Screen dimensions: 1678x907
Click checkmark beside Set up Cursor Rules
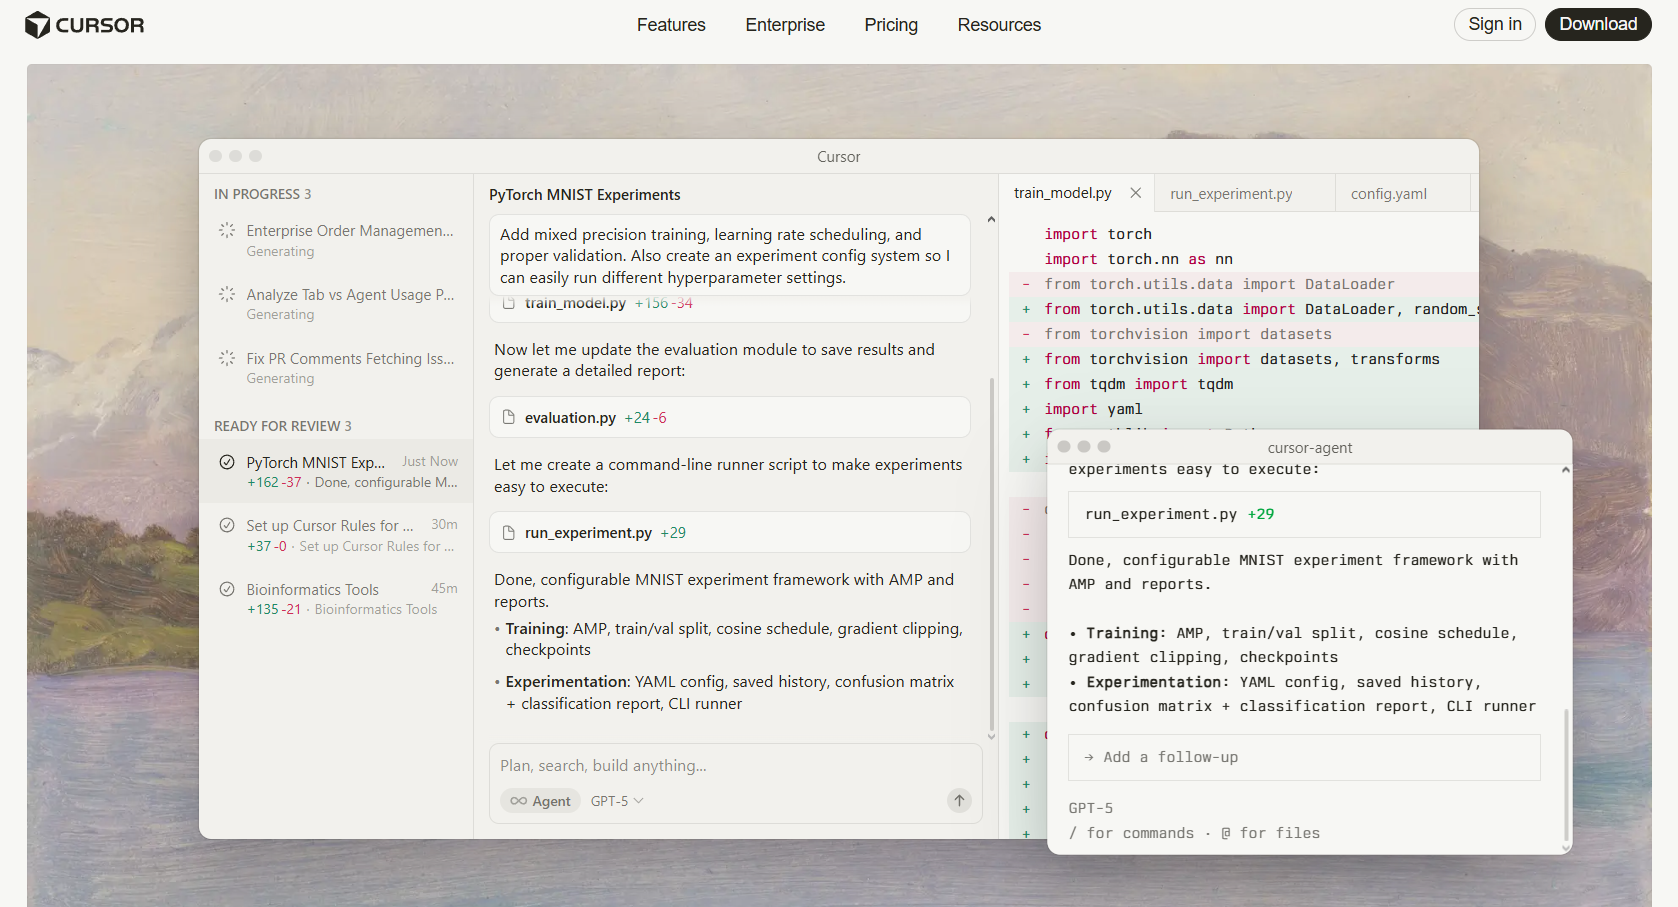click(x=227, y=525)
